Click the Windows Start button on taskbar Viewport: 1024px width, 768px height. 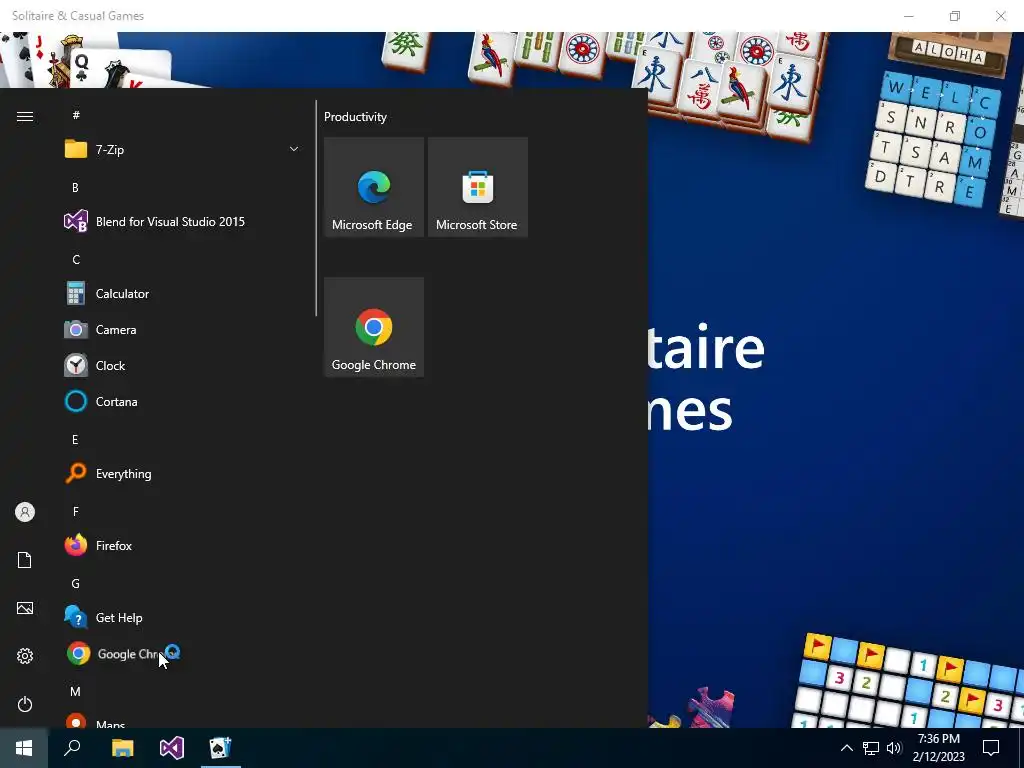tap(24, 748)
